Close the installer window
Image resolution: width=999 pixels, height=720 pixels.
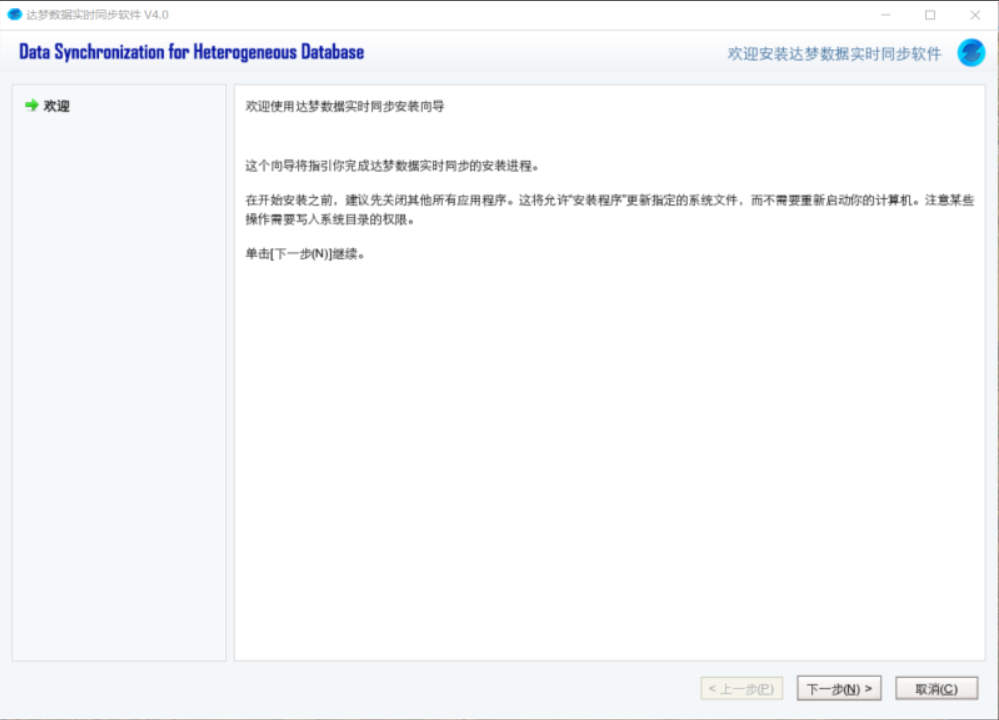pyautogui.click(x=975, y=15)
